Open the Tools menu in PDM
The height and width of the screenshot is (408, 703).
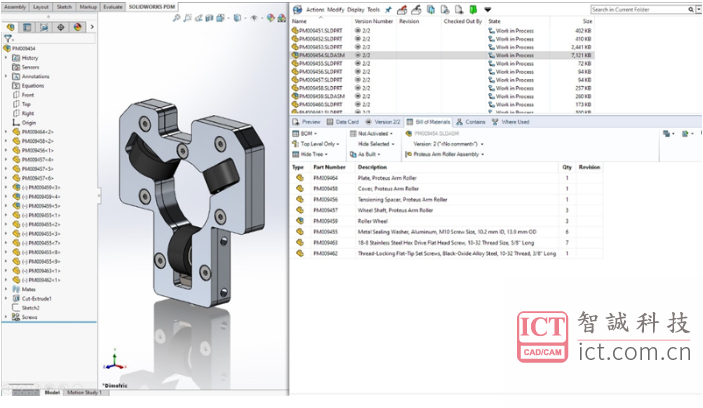coord(373,9)
